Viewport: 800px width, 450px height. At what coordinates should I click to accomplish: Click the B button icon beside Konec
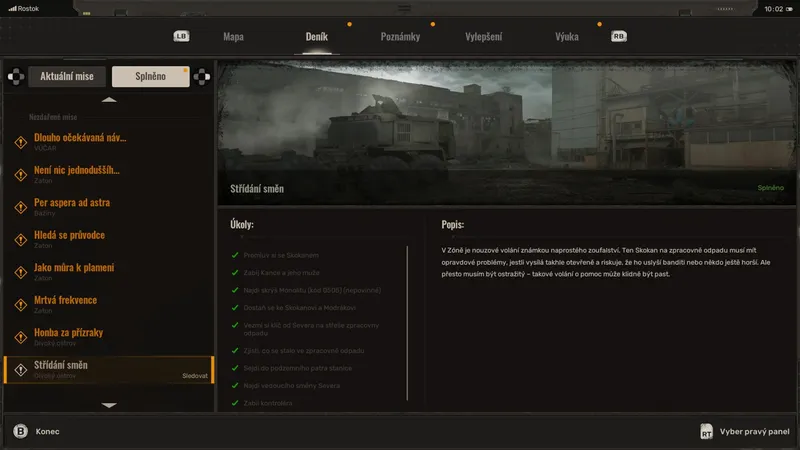coord(19,431)
